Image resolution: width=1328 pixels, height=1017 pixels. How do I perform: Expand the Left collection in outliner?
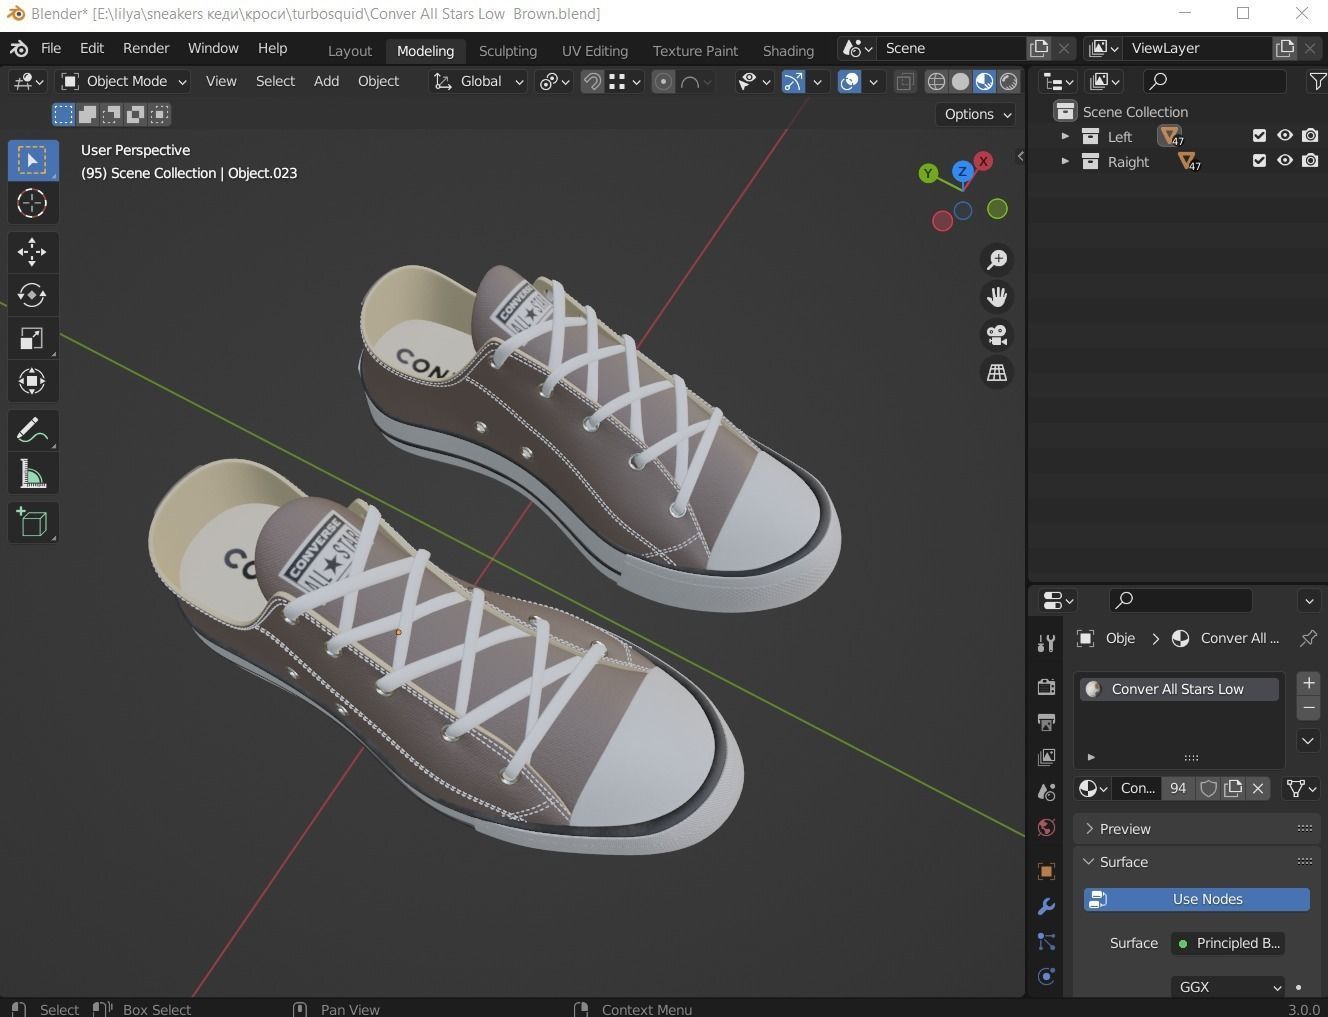1065,136
